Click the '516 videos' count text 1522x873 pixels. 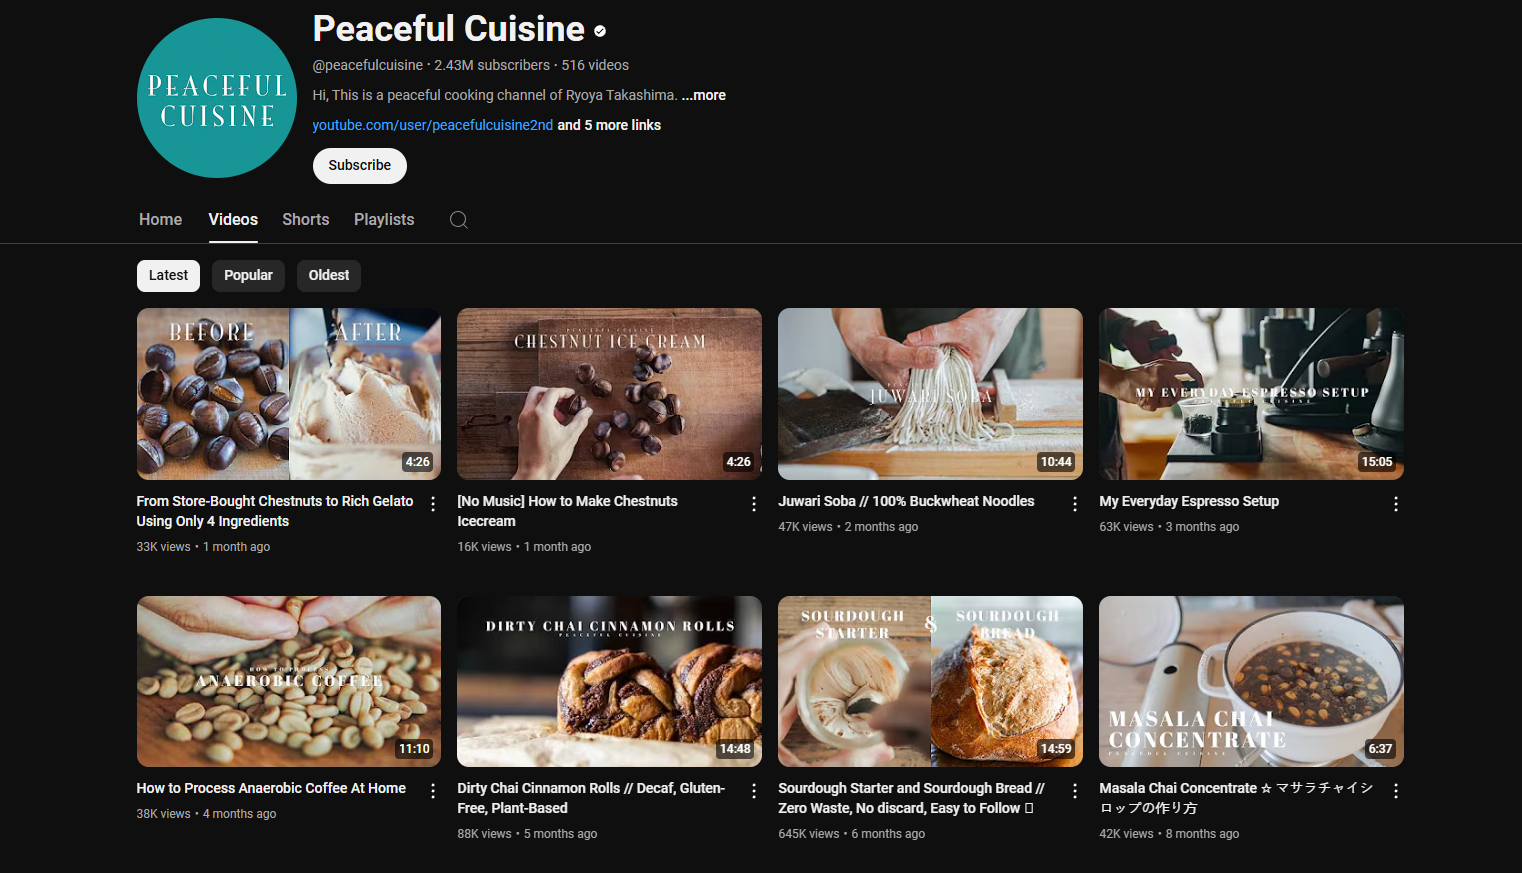coord(595,65)
